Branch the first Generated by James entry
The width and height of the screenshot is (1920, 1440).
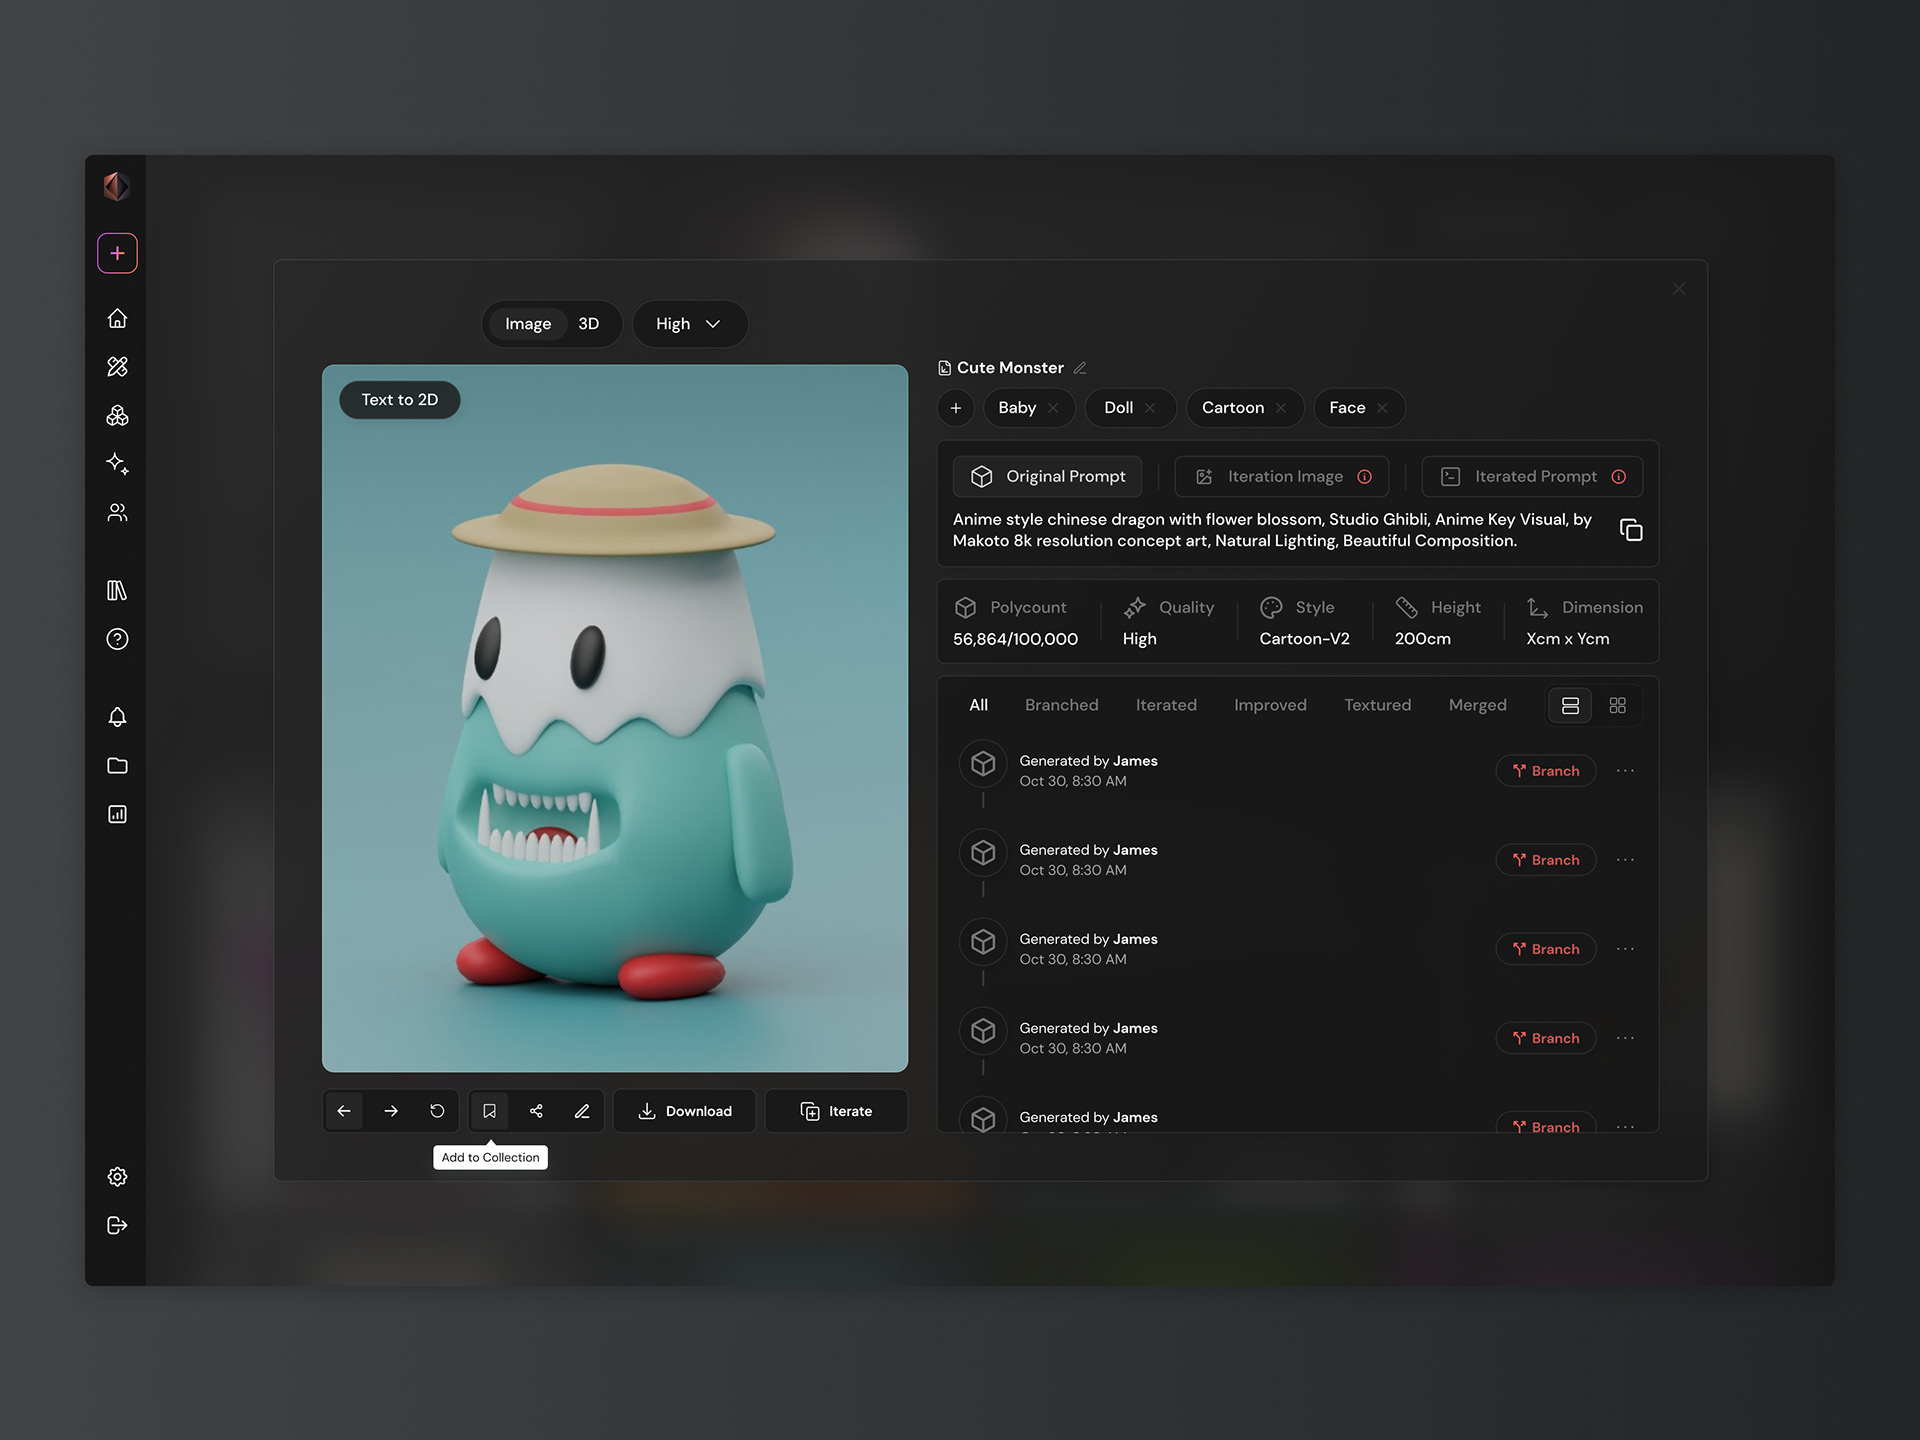[x=1546, y=771]
